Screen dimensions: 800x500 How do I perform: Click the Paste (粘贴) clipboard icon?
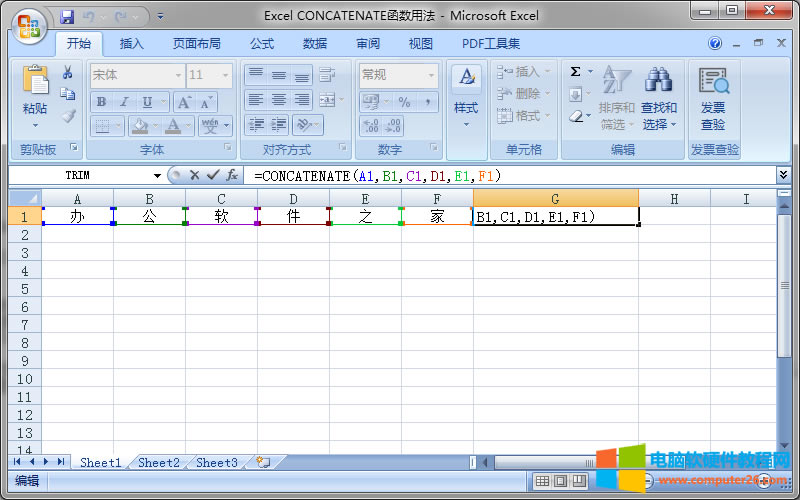(35, 82)
